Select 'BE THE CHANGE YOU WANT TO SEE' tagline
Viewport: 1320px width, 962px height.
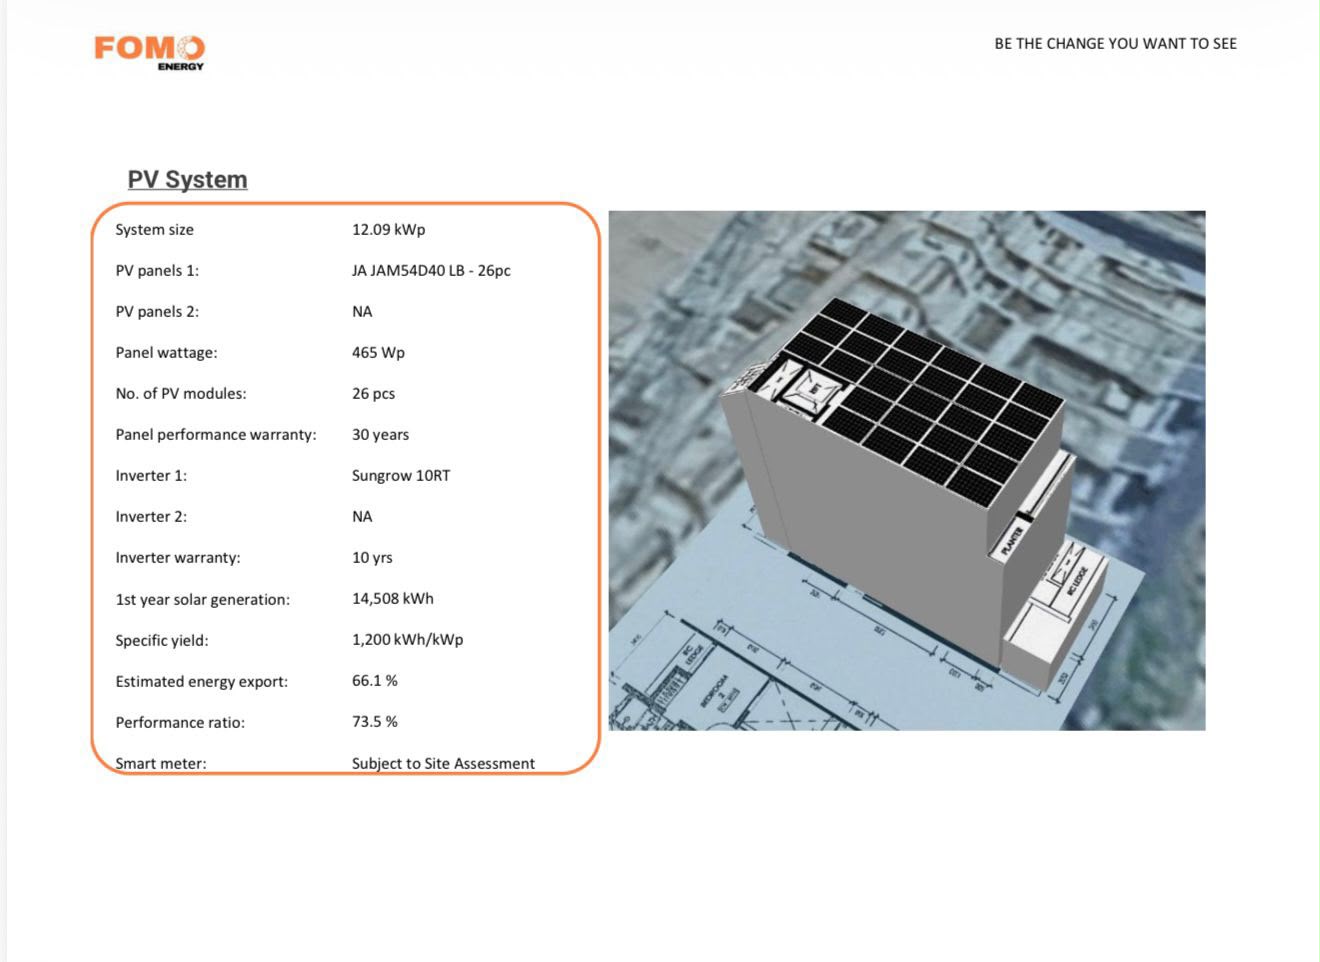click(1115, 44)
